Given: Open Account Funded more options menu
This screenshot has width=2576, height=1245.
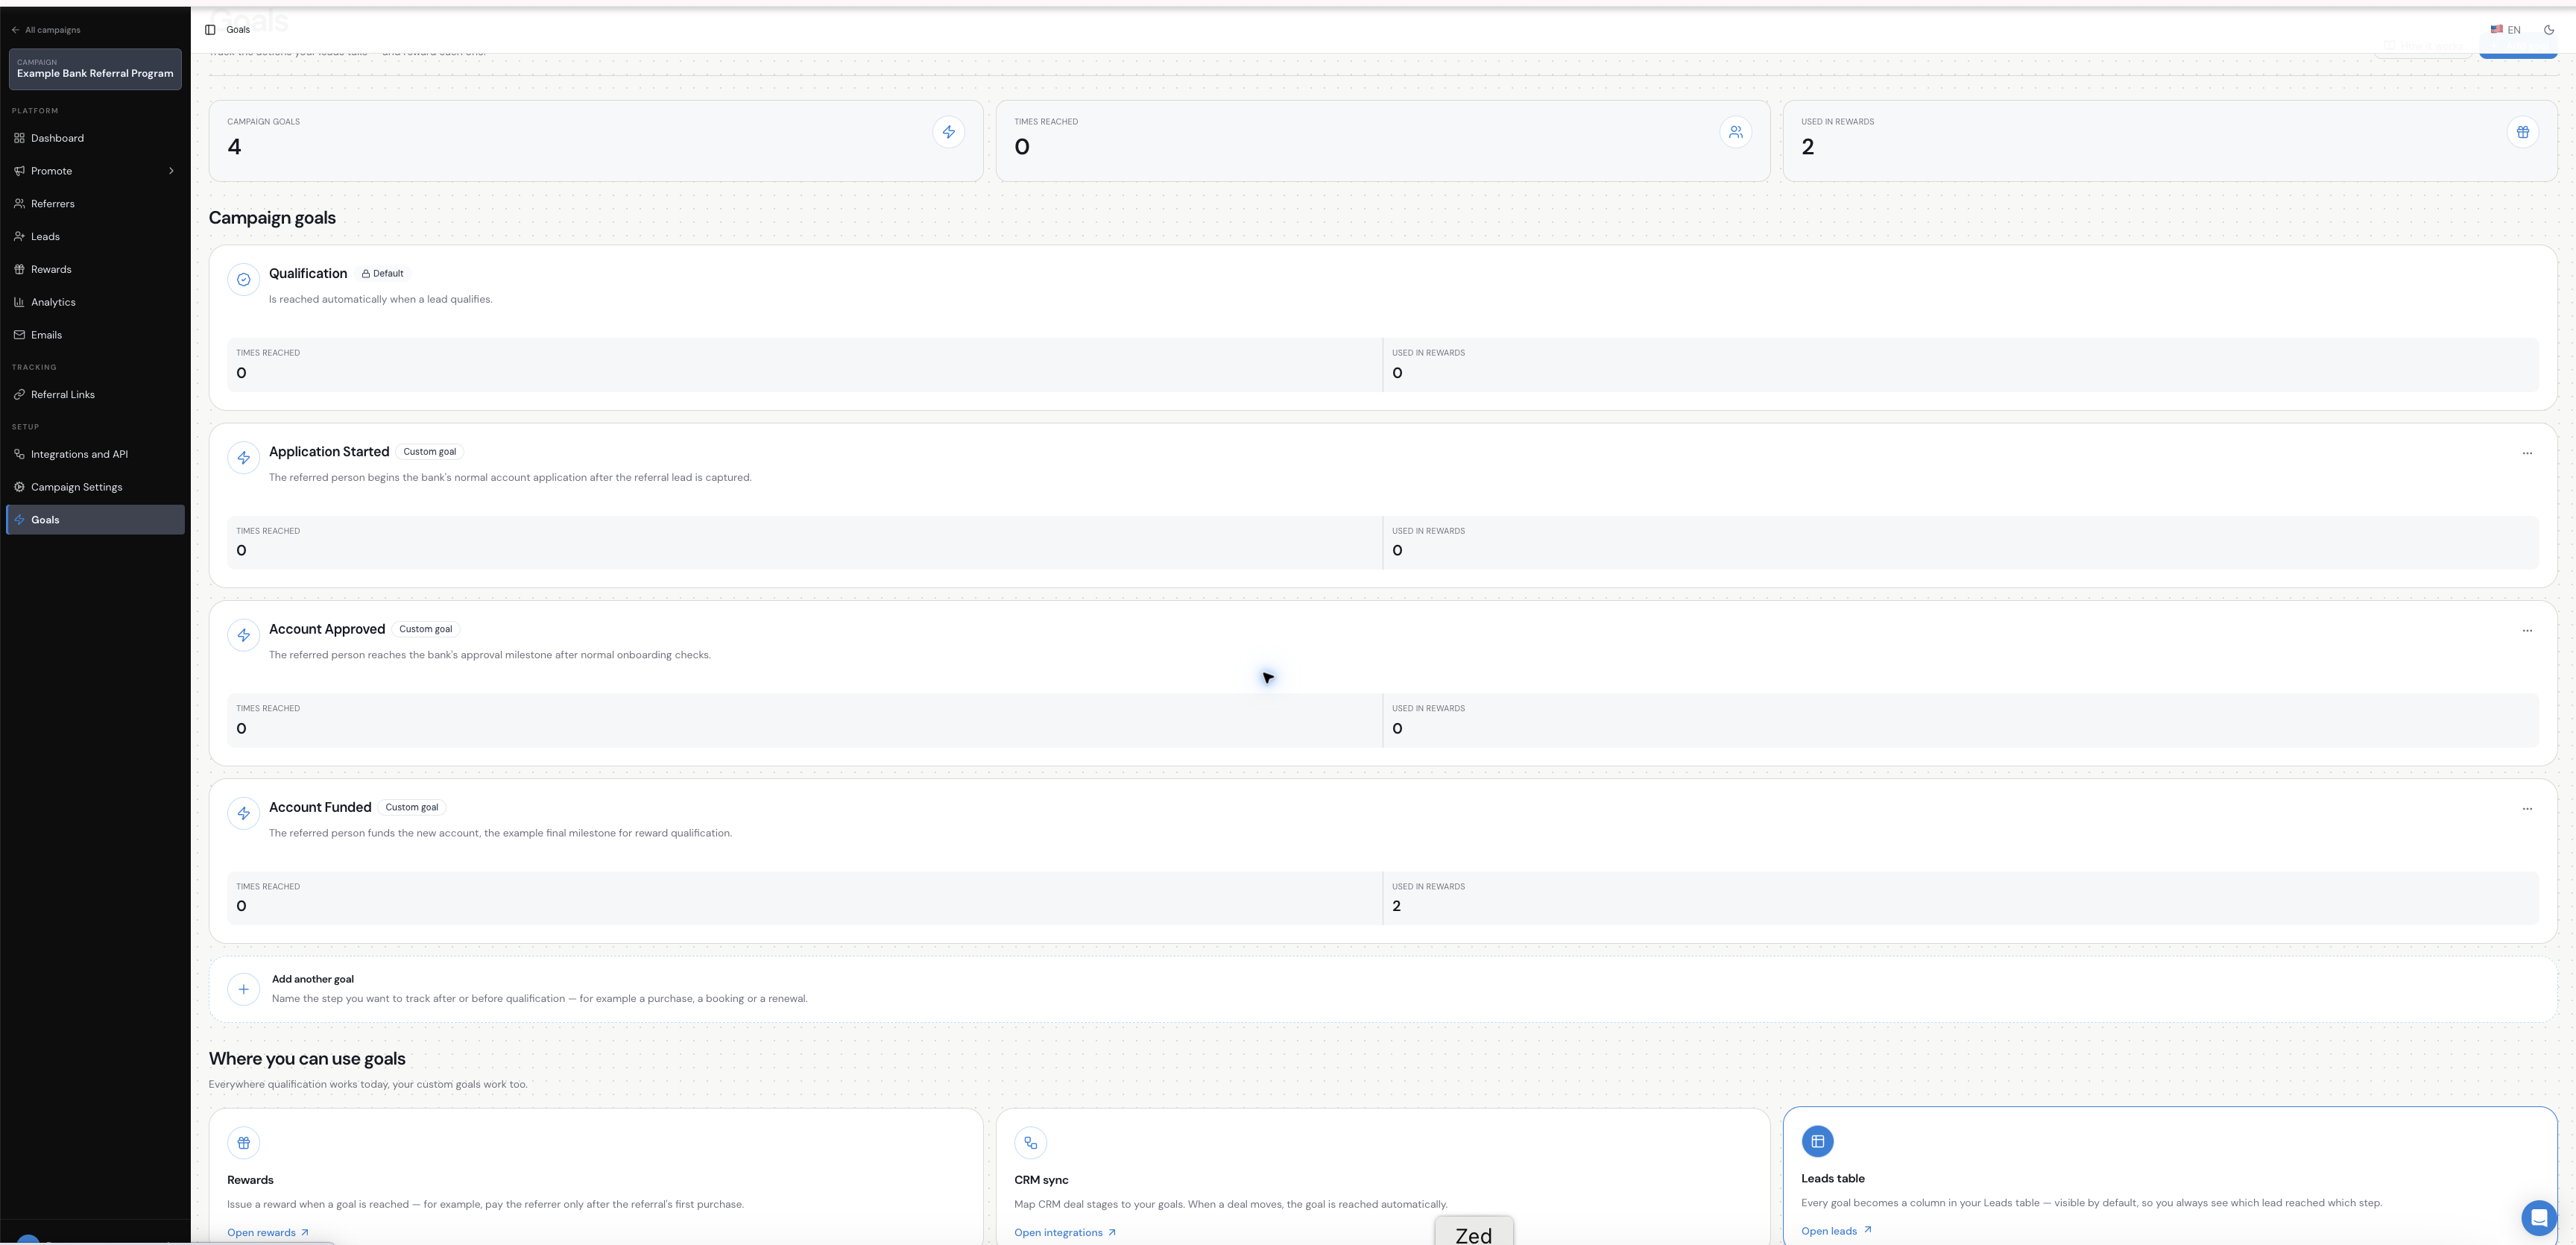Looking at the screenshot, I should (2526, 809).
